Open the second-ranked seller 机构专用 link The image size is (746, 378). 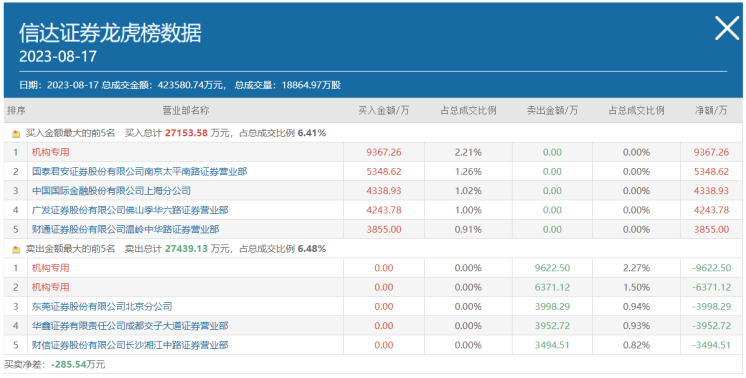tap(50, 287)
